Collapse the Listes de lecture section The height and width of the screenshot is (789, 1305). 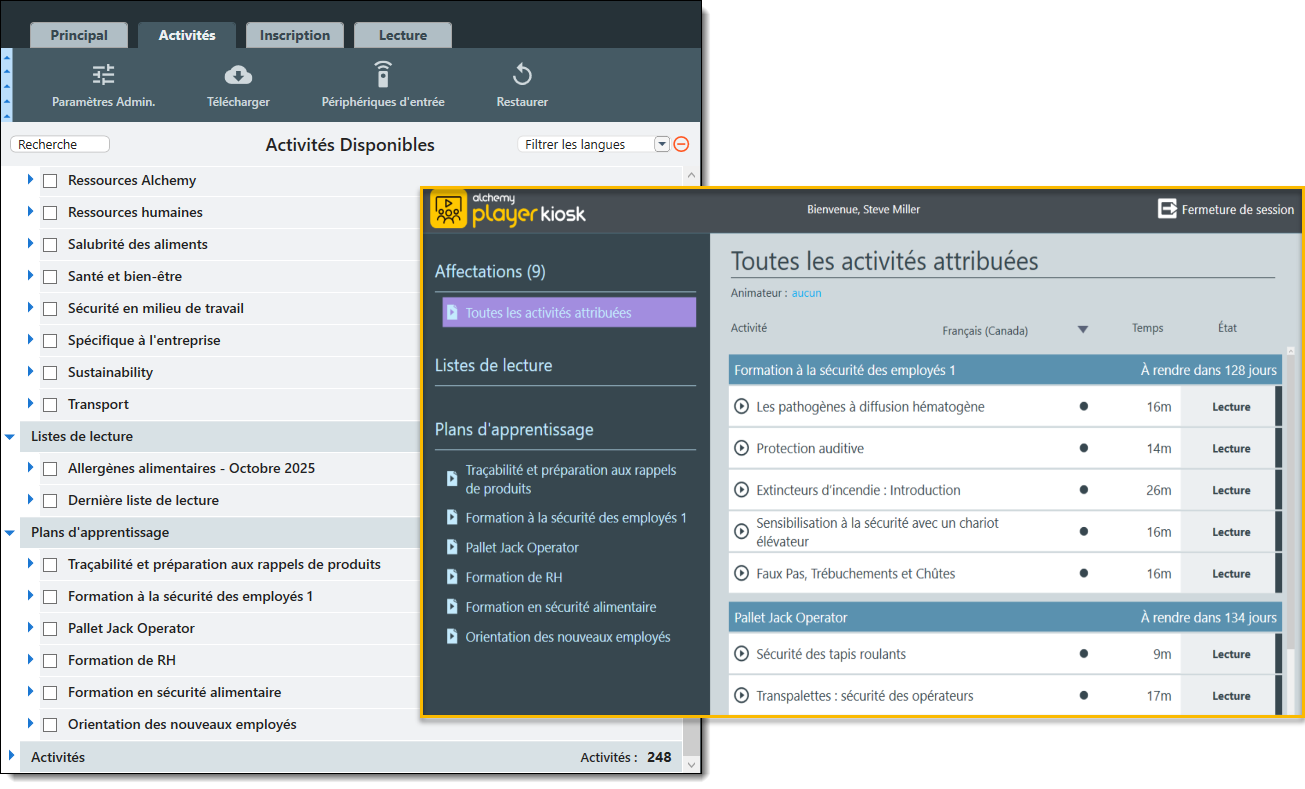pos(10,437)
